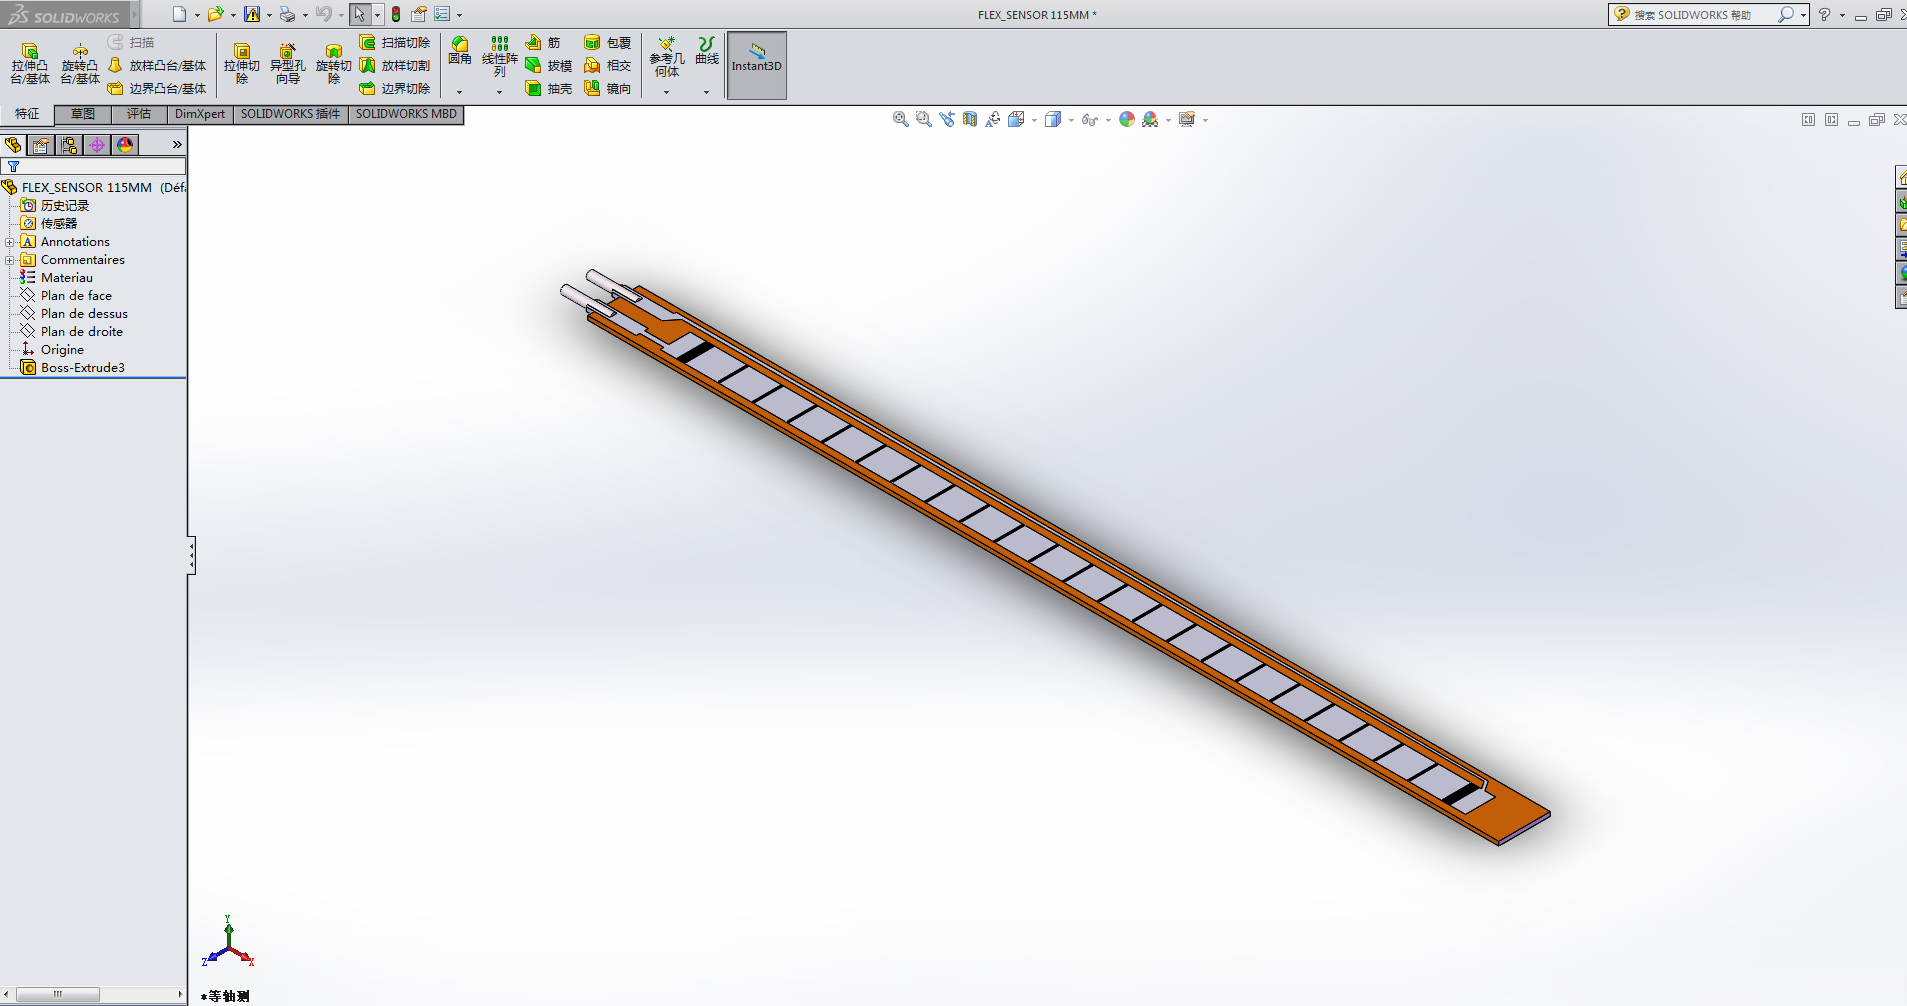Switch to the 草图 (Sketch) tab
Viewport: 1907px width, 1006px height.
[82, 114]
